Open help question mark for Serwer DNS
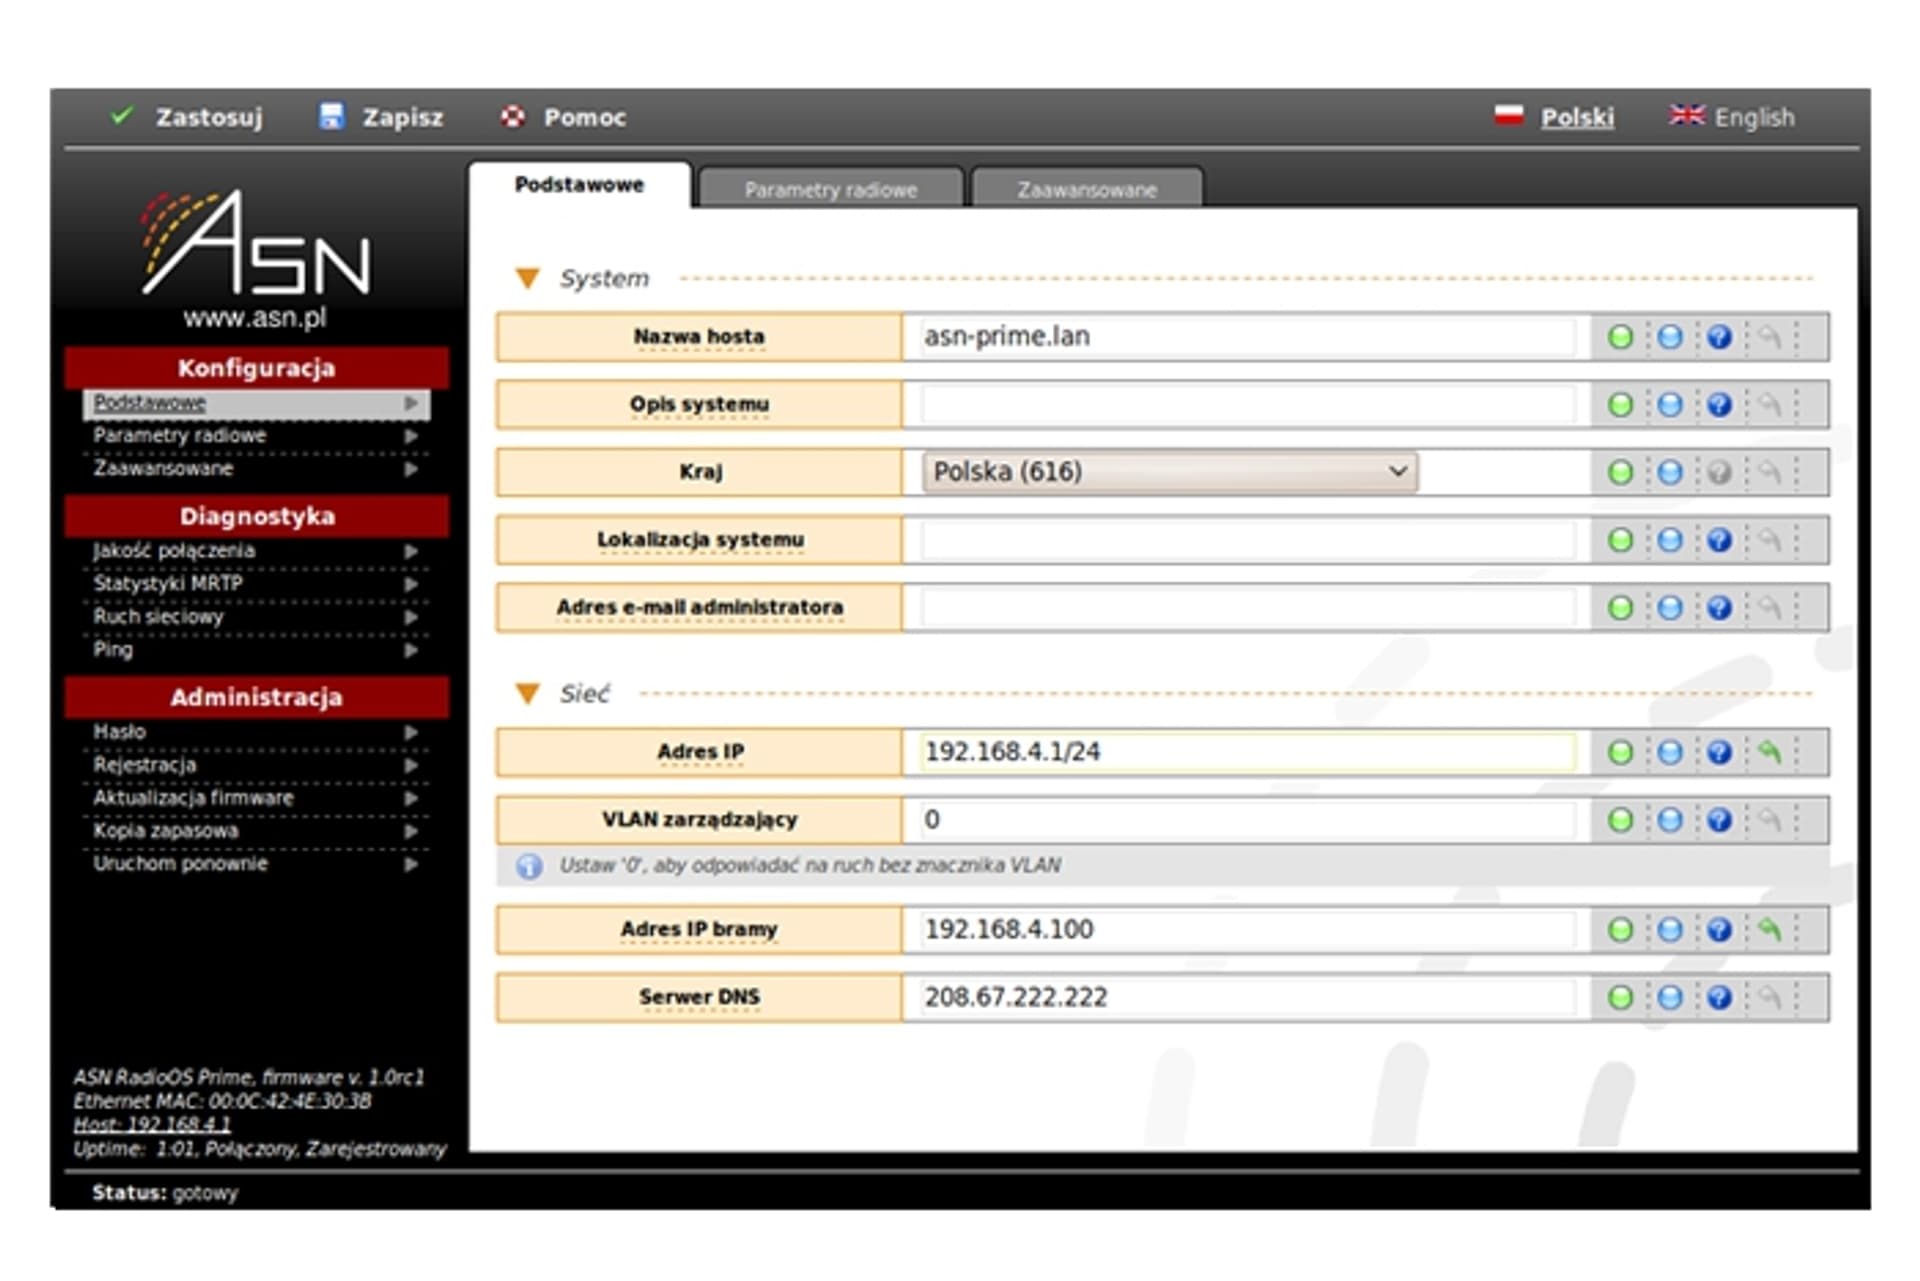The width and height of the screenshot is (1920, 1281). pos(1719,997)
